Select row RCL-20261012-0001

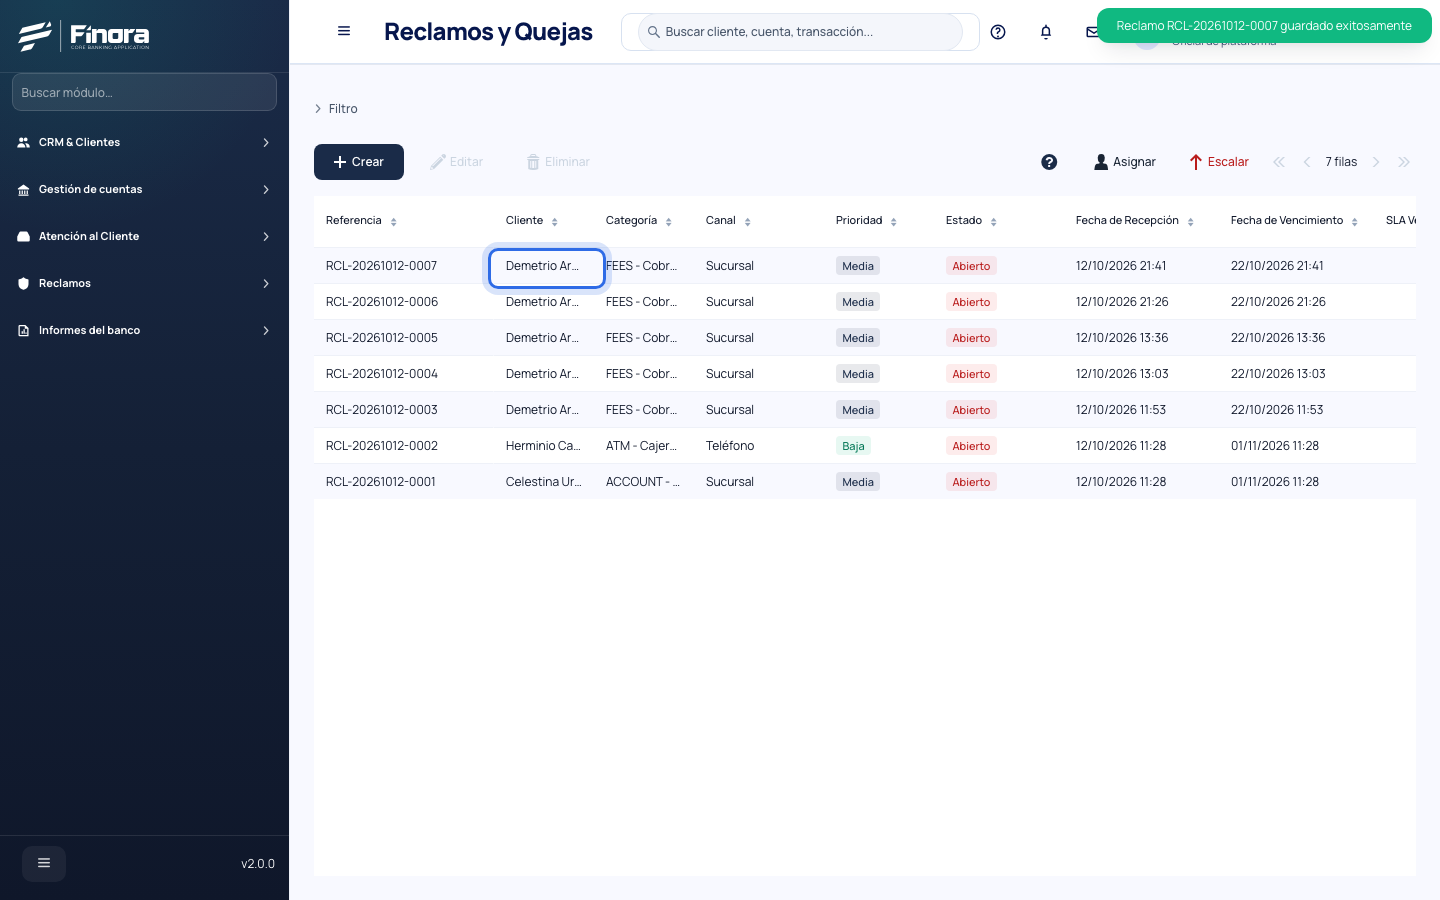[865, 482]
